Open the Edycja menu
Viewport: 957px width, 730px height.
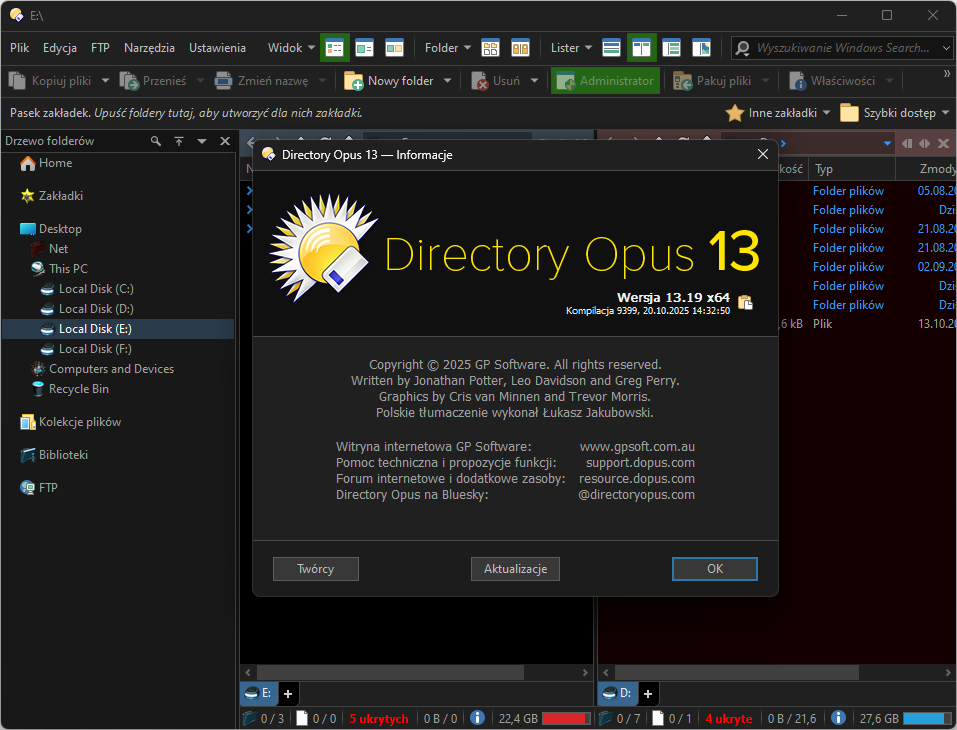60,48
